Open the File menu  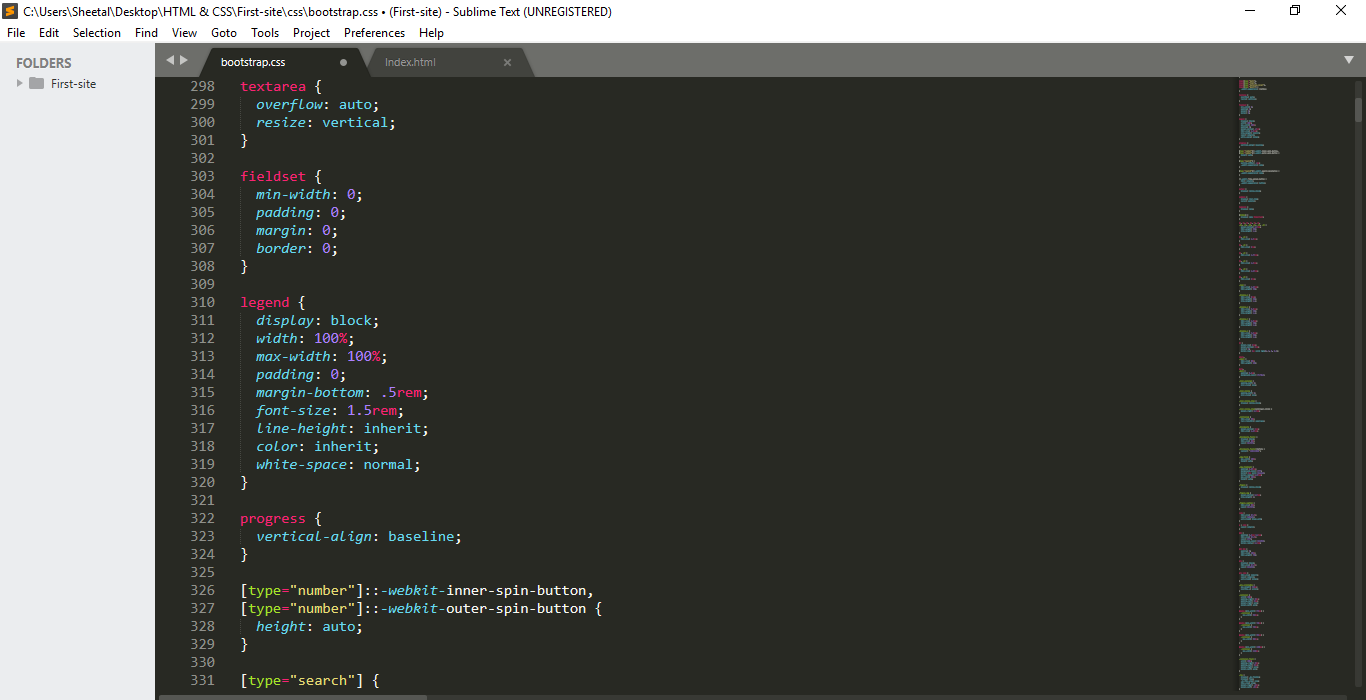(16, 33)
